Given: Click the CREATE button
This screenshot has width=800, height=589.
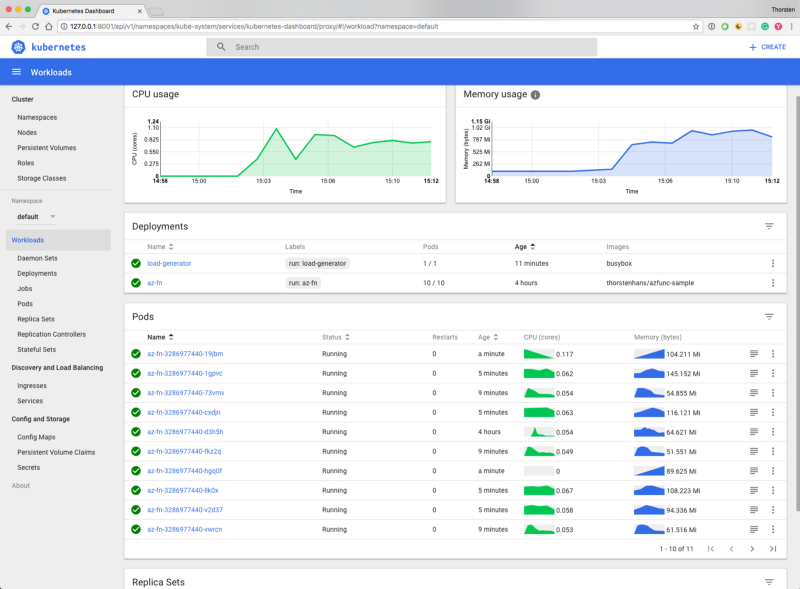Looking at the screenshot, I should (x=767, y=47).
